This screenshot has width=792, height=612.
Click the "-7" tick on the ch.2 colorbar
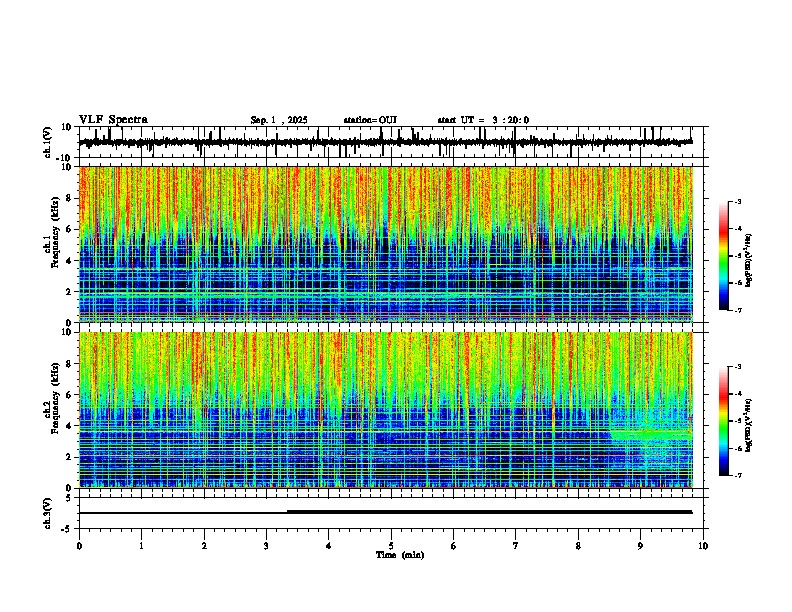click(737, 475)
